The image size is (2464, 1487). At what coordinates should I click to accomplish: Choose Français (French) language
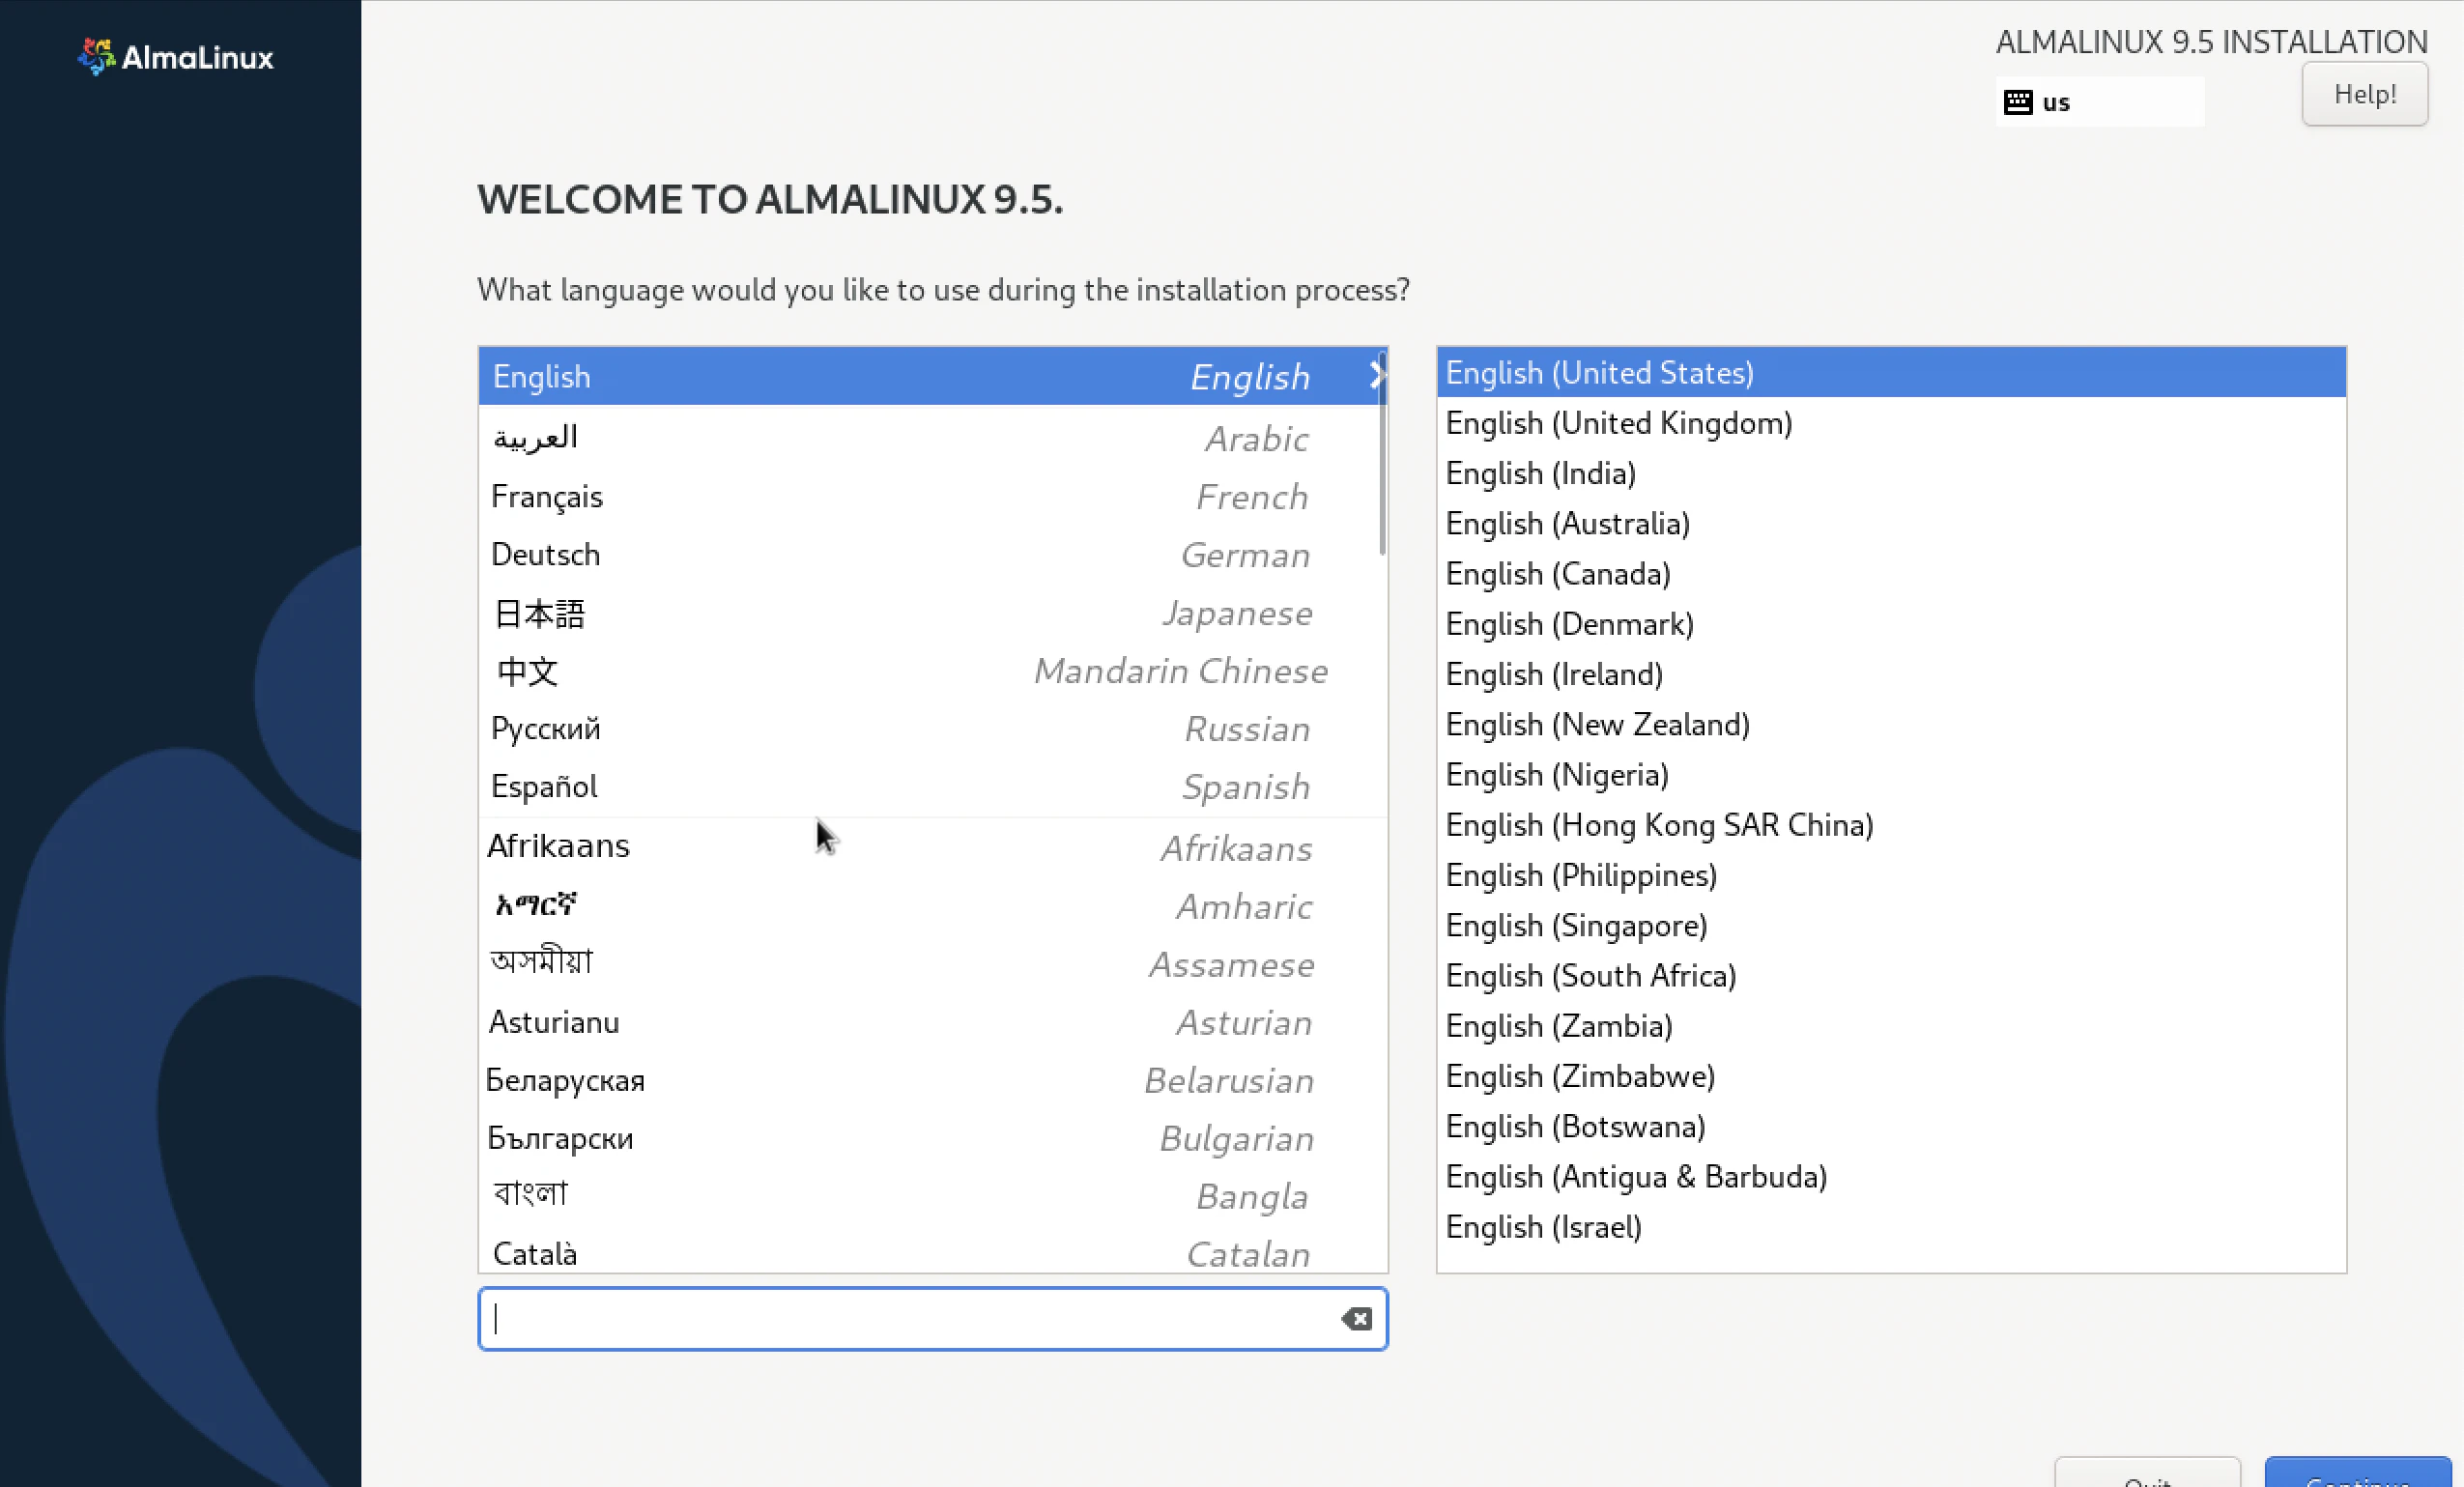click(932, 496)
